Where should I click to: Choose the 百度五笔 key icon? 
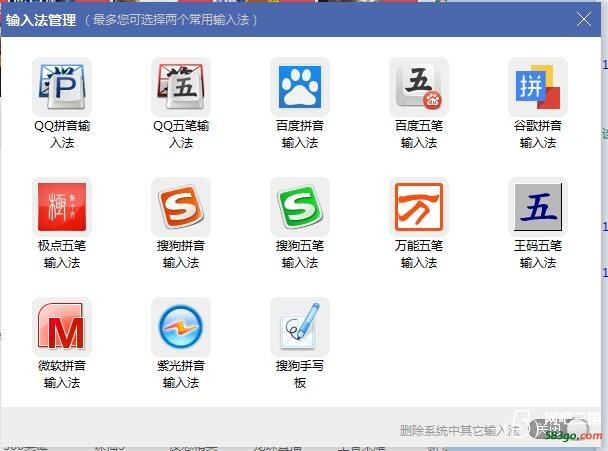[419, 86]
